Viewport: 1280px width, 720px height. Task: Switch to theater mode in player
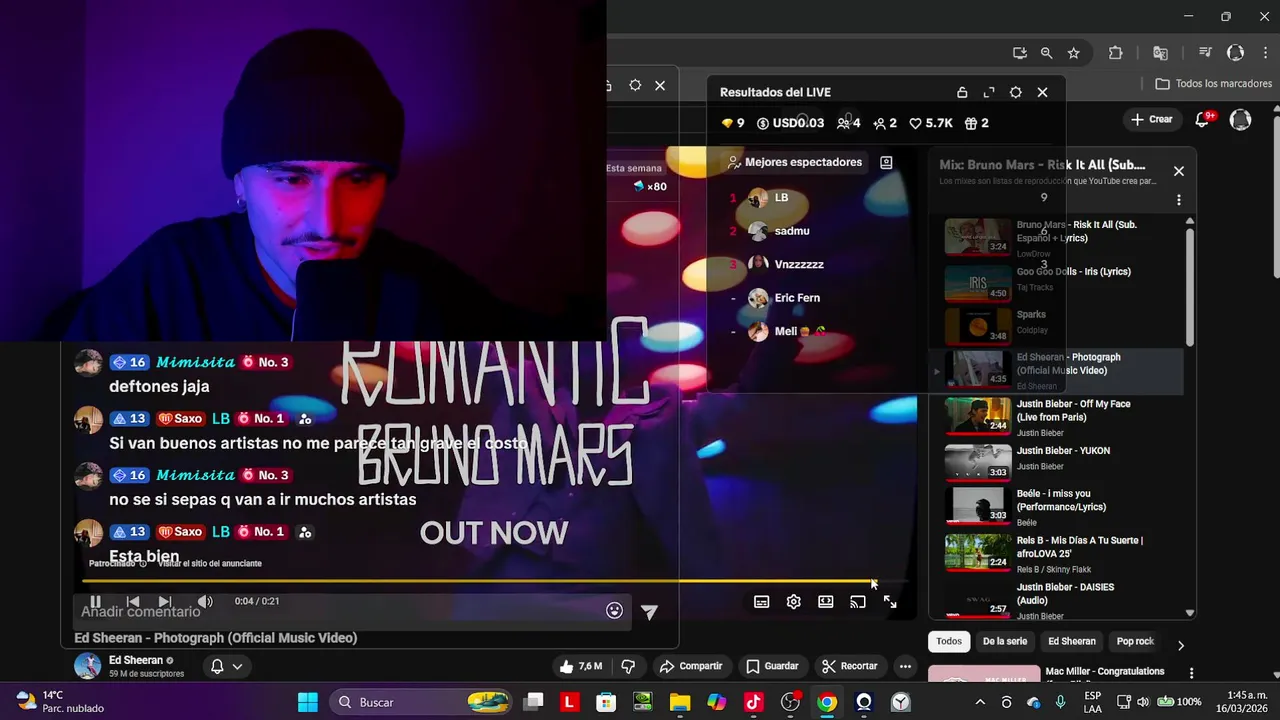click(825, 602)
